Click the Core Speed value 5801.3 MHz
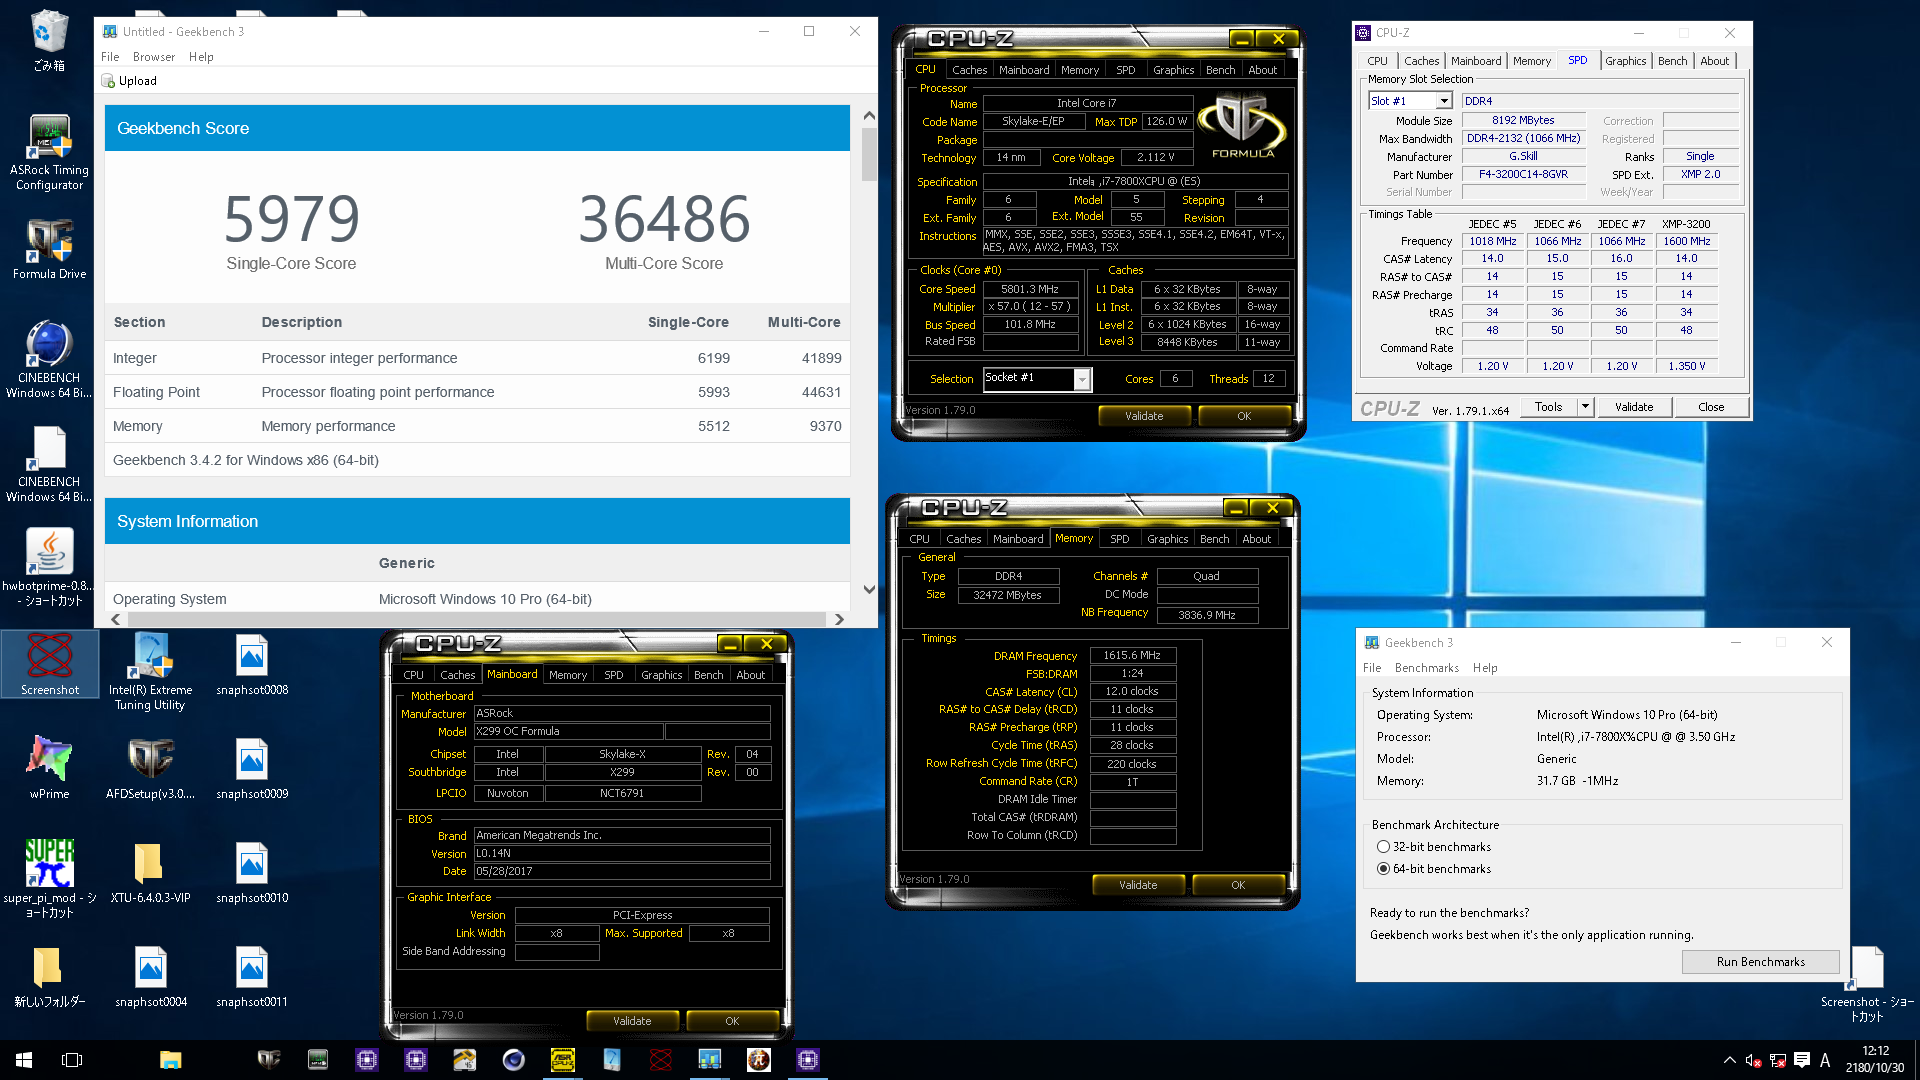The image size is (1920, 1080). [x=1030, y=289]
